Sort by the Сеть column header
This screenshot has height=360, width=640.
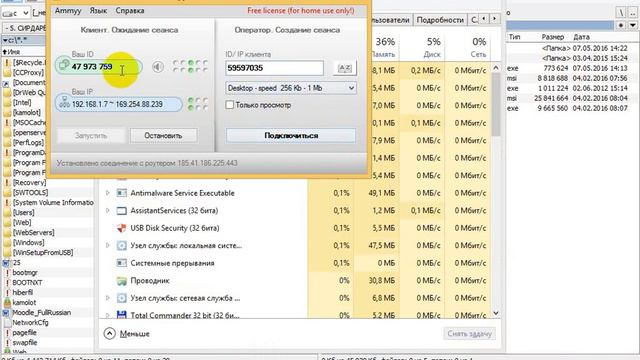(478, 54)
